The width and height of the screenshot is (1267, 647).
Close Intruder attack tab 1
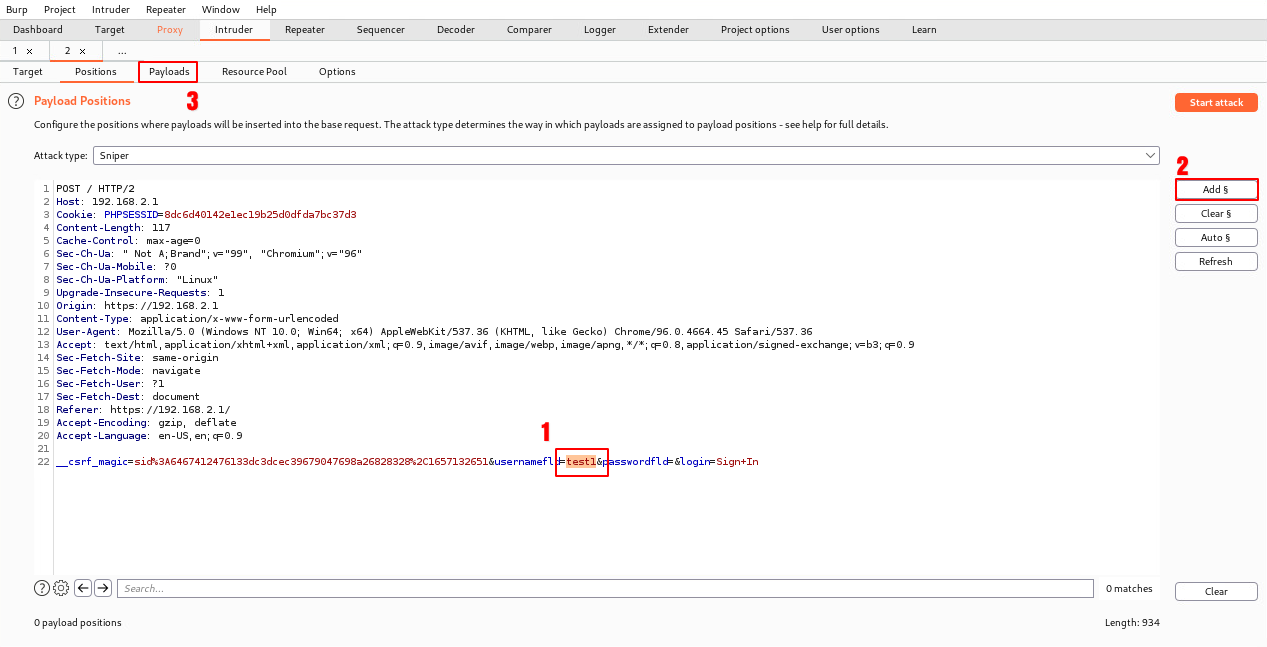pyautogui.click(x=29, y=51)
